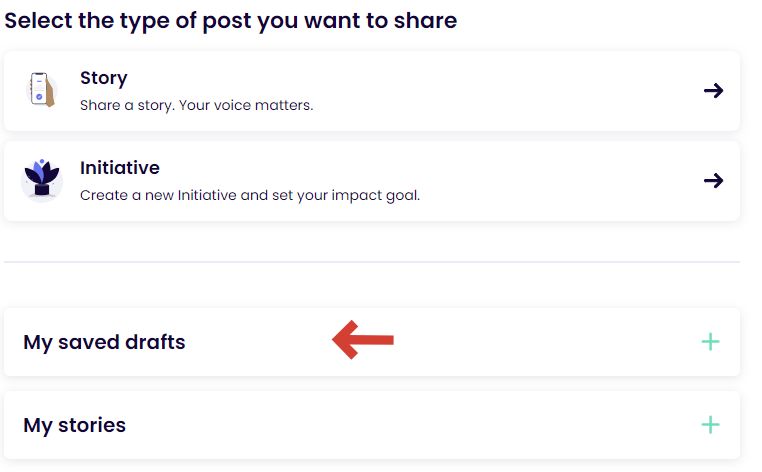
Task: Select the Initiative title text
Action: (120, 168)
